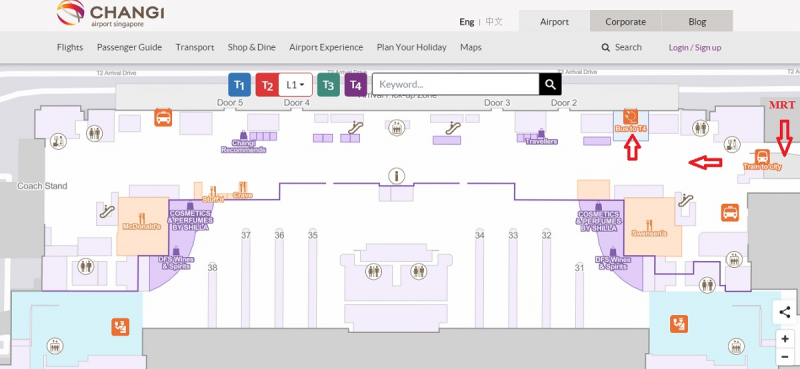Select the red T2 terminal button

coord(267,85)
